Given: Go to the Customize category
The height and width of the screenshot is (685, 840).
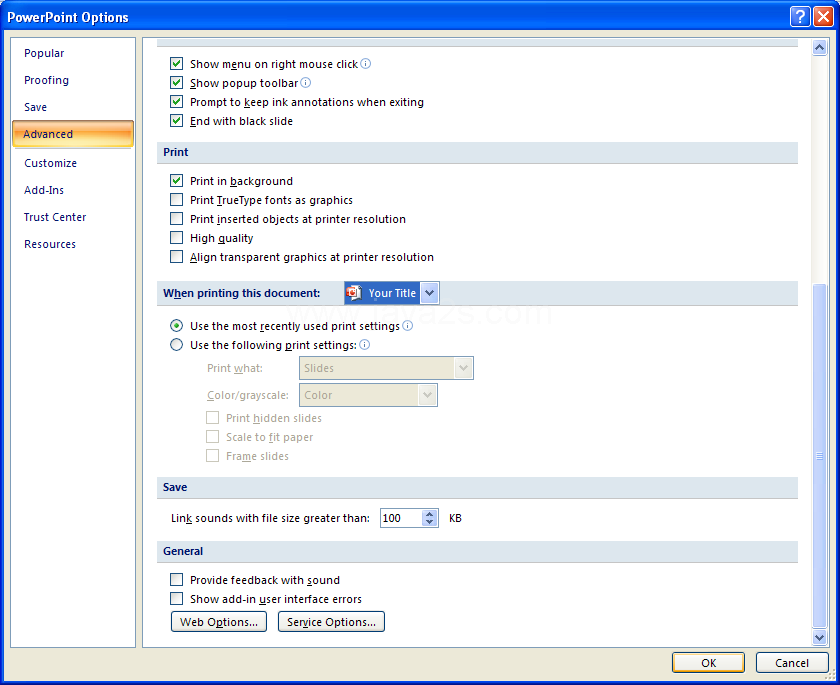Looking at the screenshot, I should (x=73, y=163).
